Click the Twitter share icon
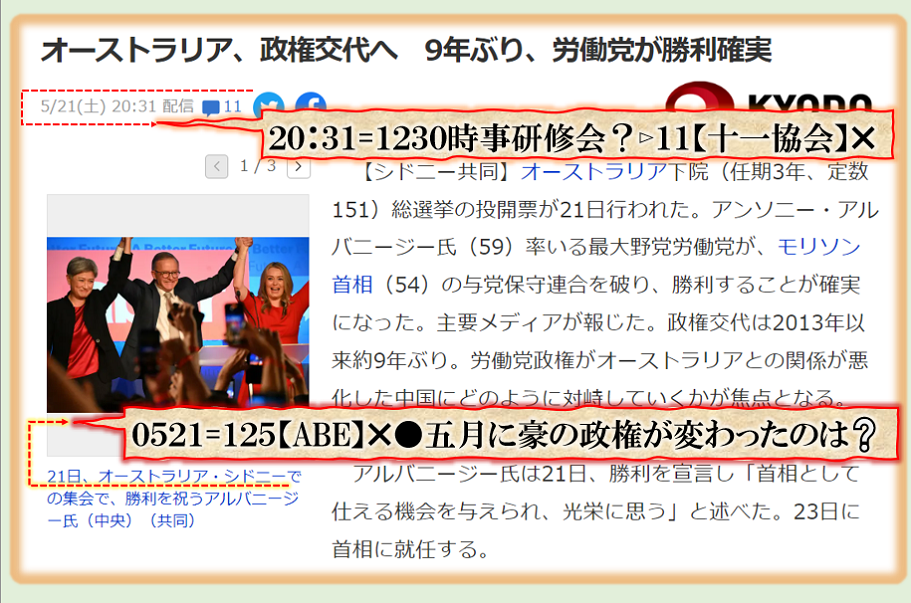The height and width of the screenshot is (603, 911). point(268,105)
